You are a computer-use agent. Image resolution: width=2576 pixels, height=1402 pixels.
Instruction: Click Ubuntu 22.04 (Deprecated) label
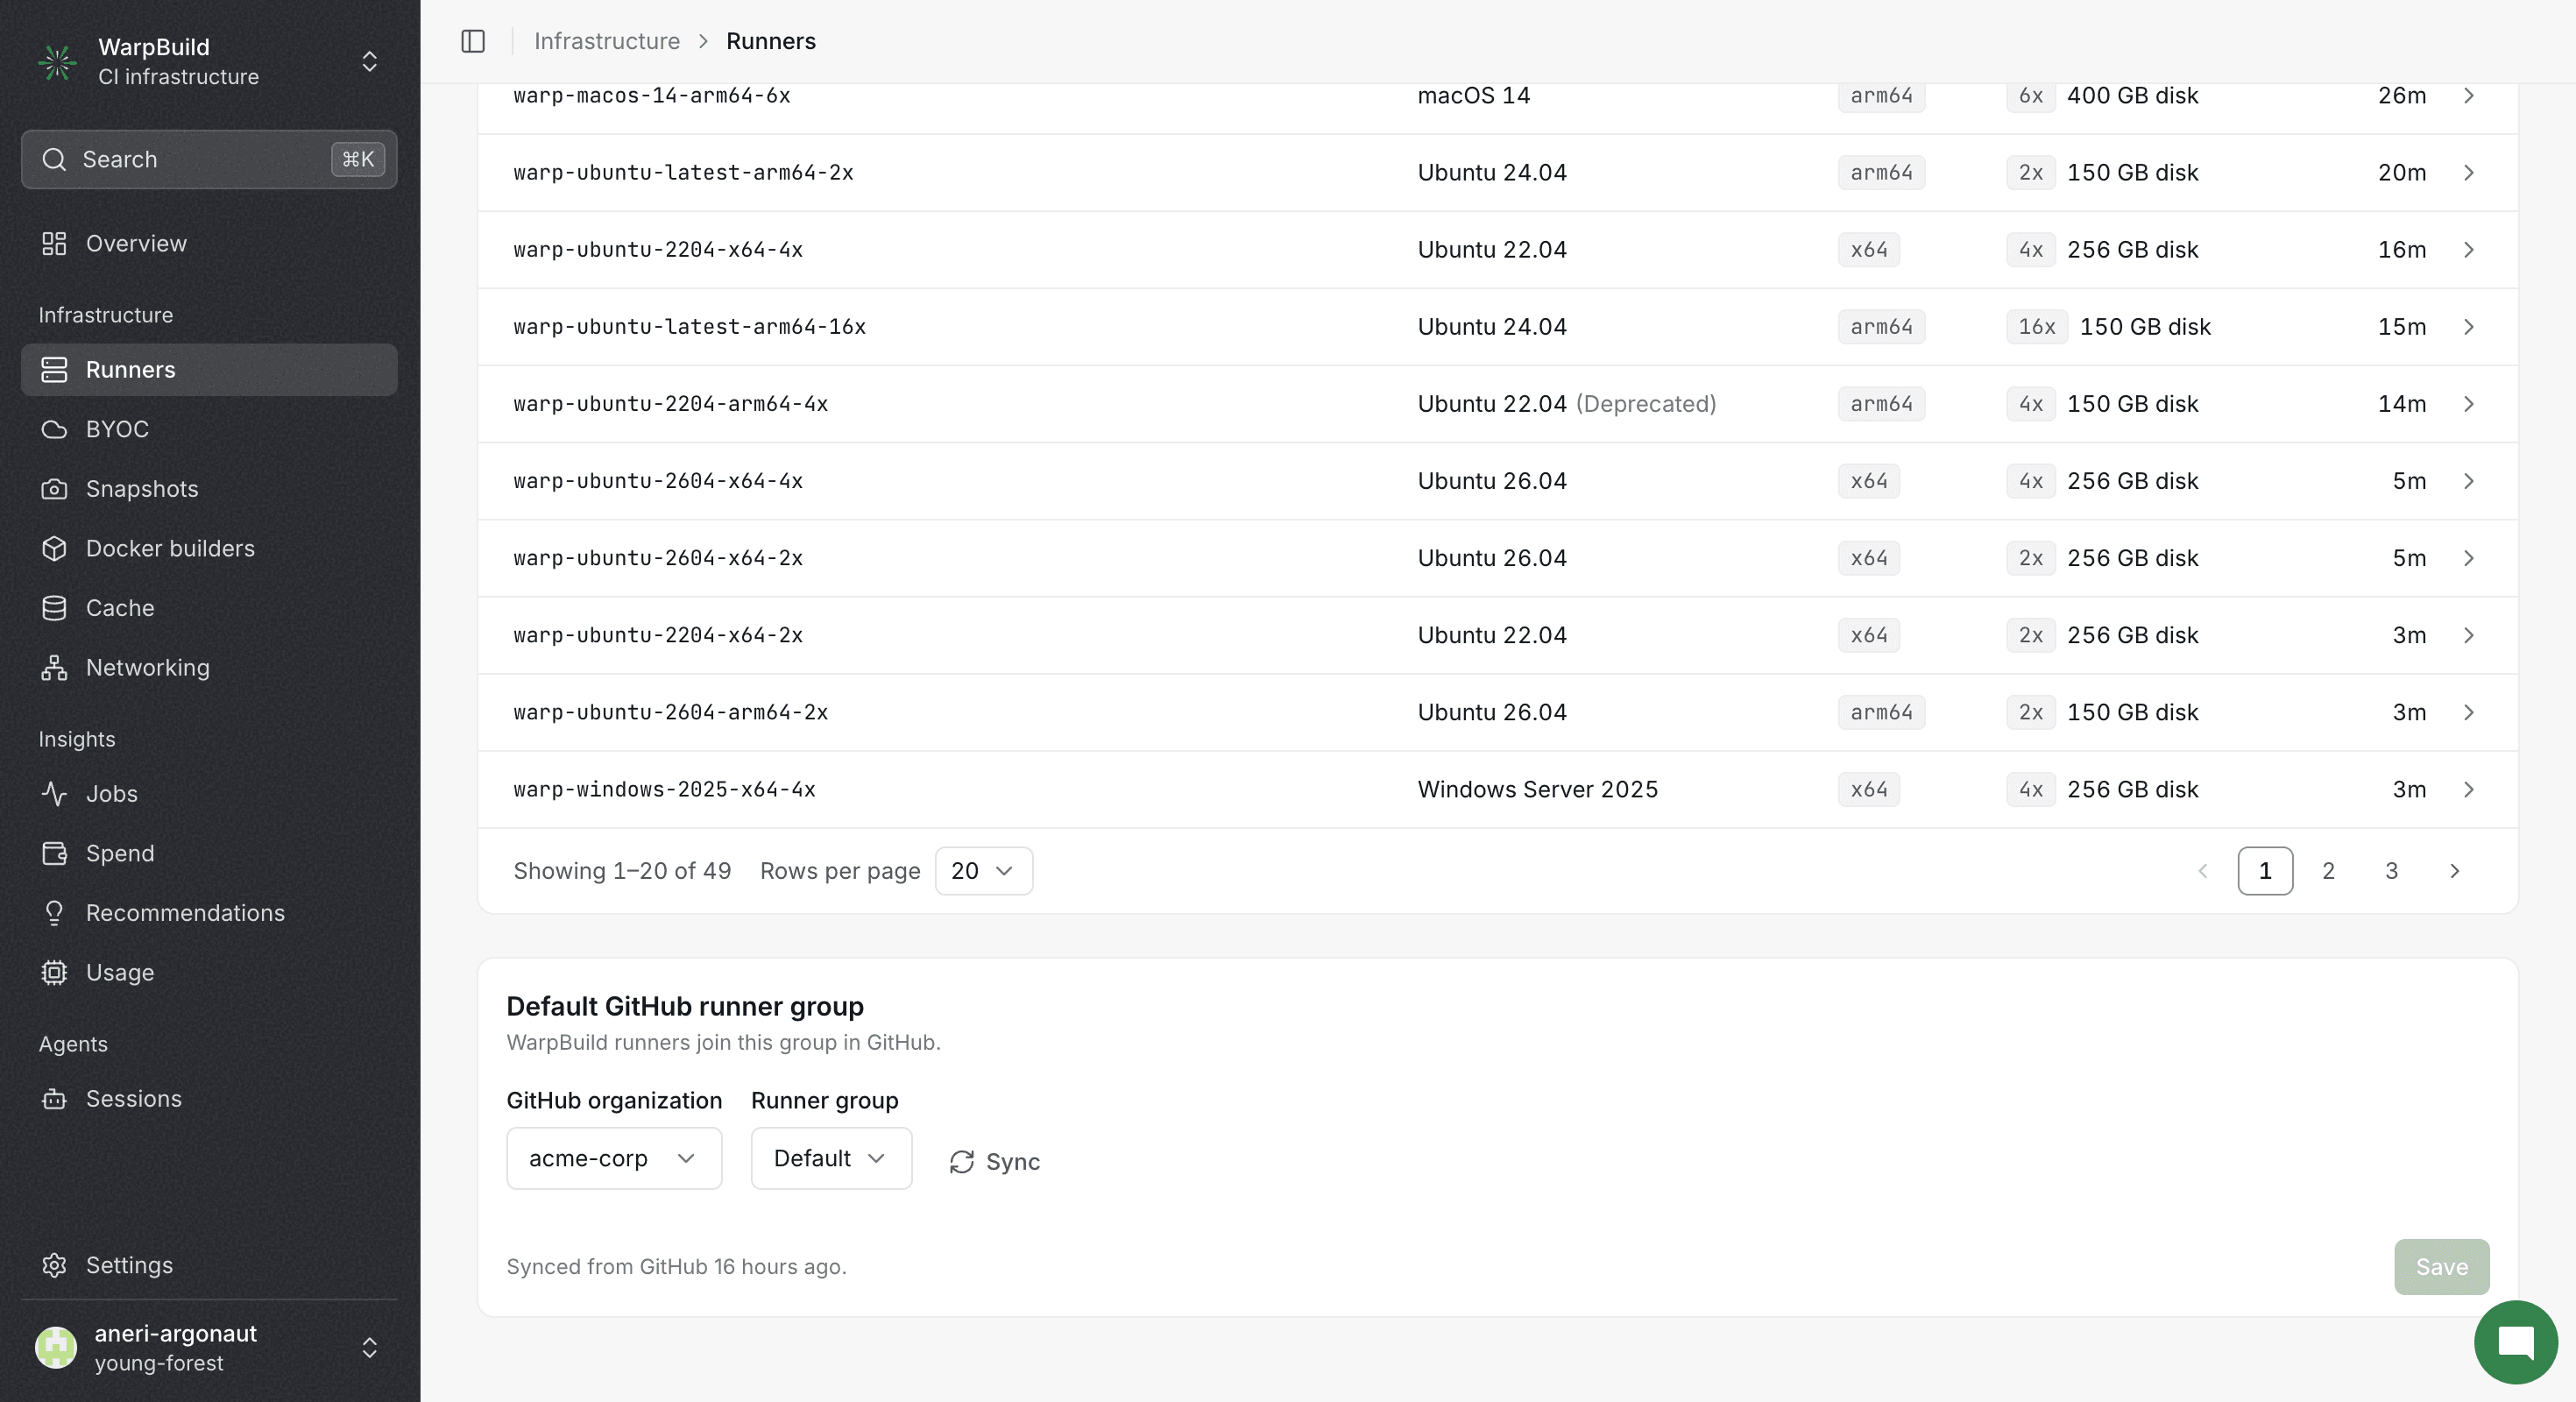click(x=1566, y=404)
